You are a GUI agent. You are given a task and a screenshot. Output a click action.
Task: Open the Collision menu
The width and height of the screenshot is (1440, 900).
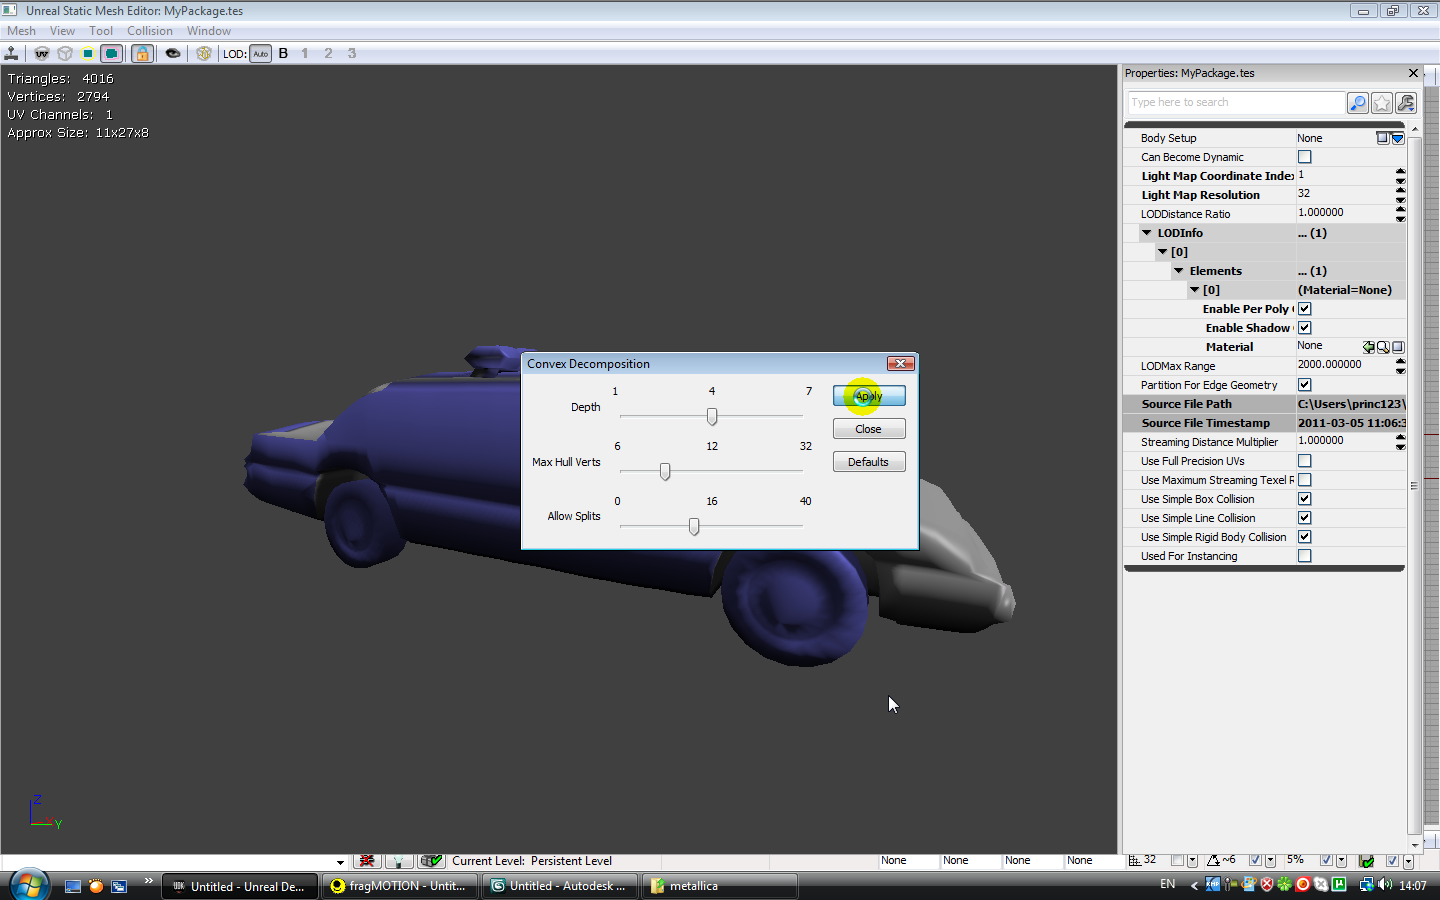click(150, 31)
